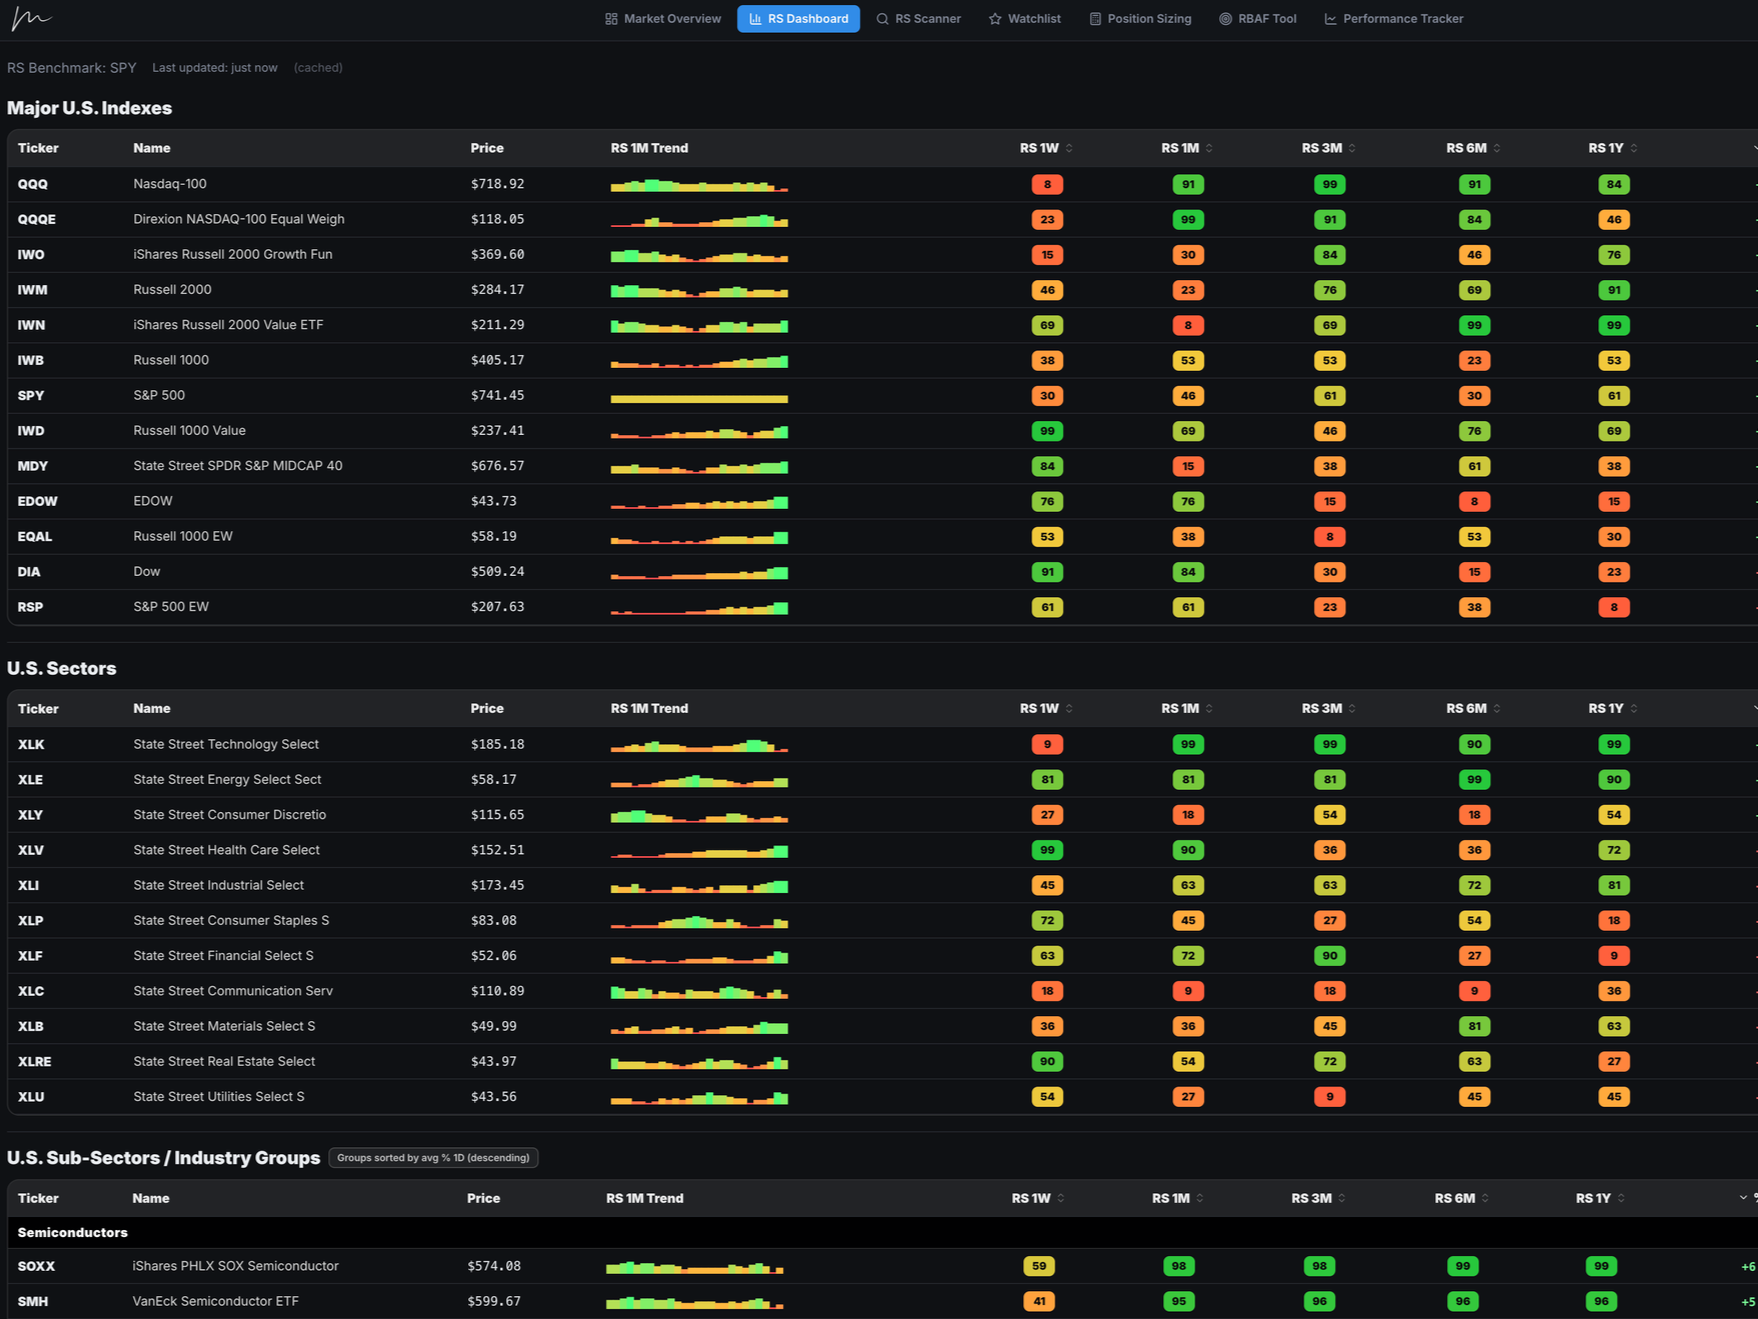
Task: Click the RBAF Tool target icon
Action: click(1225, 19)
